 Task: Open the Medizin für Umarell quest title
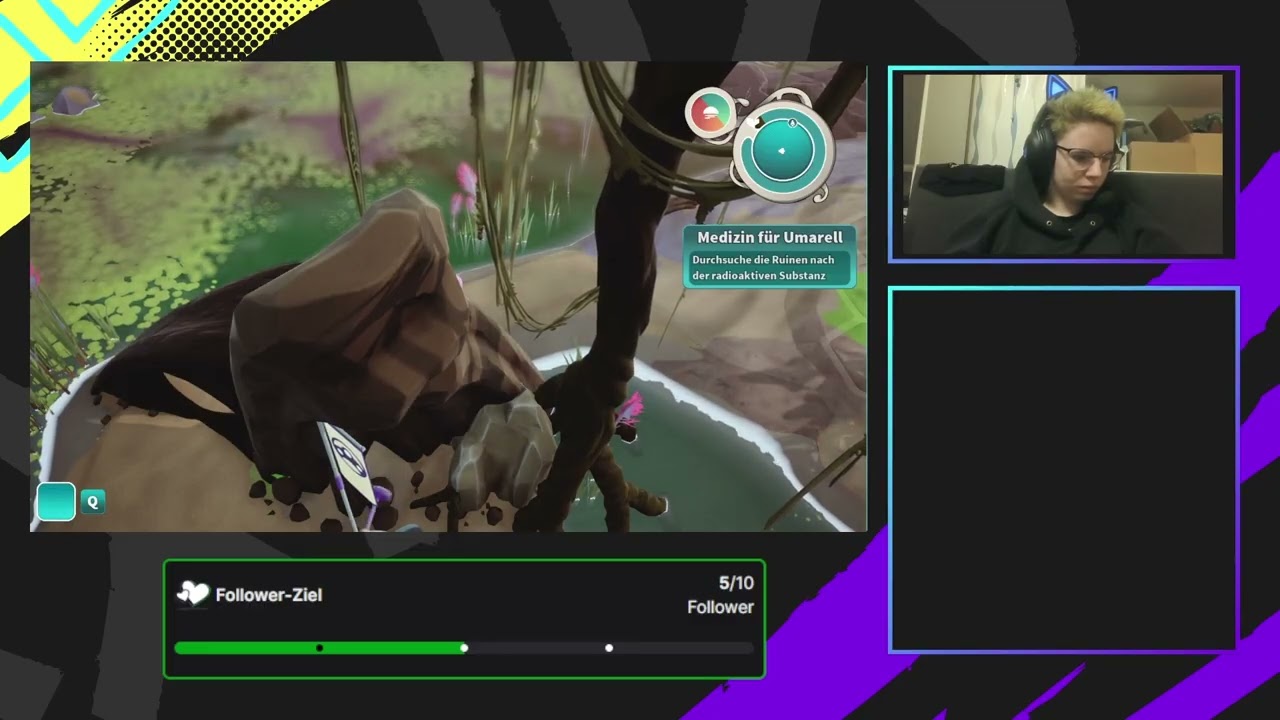click(770, 237)
